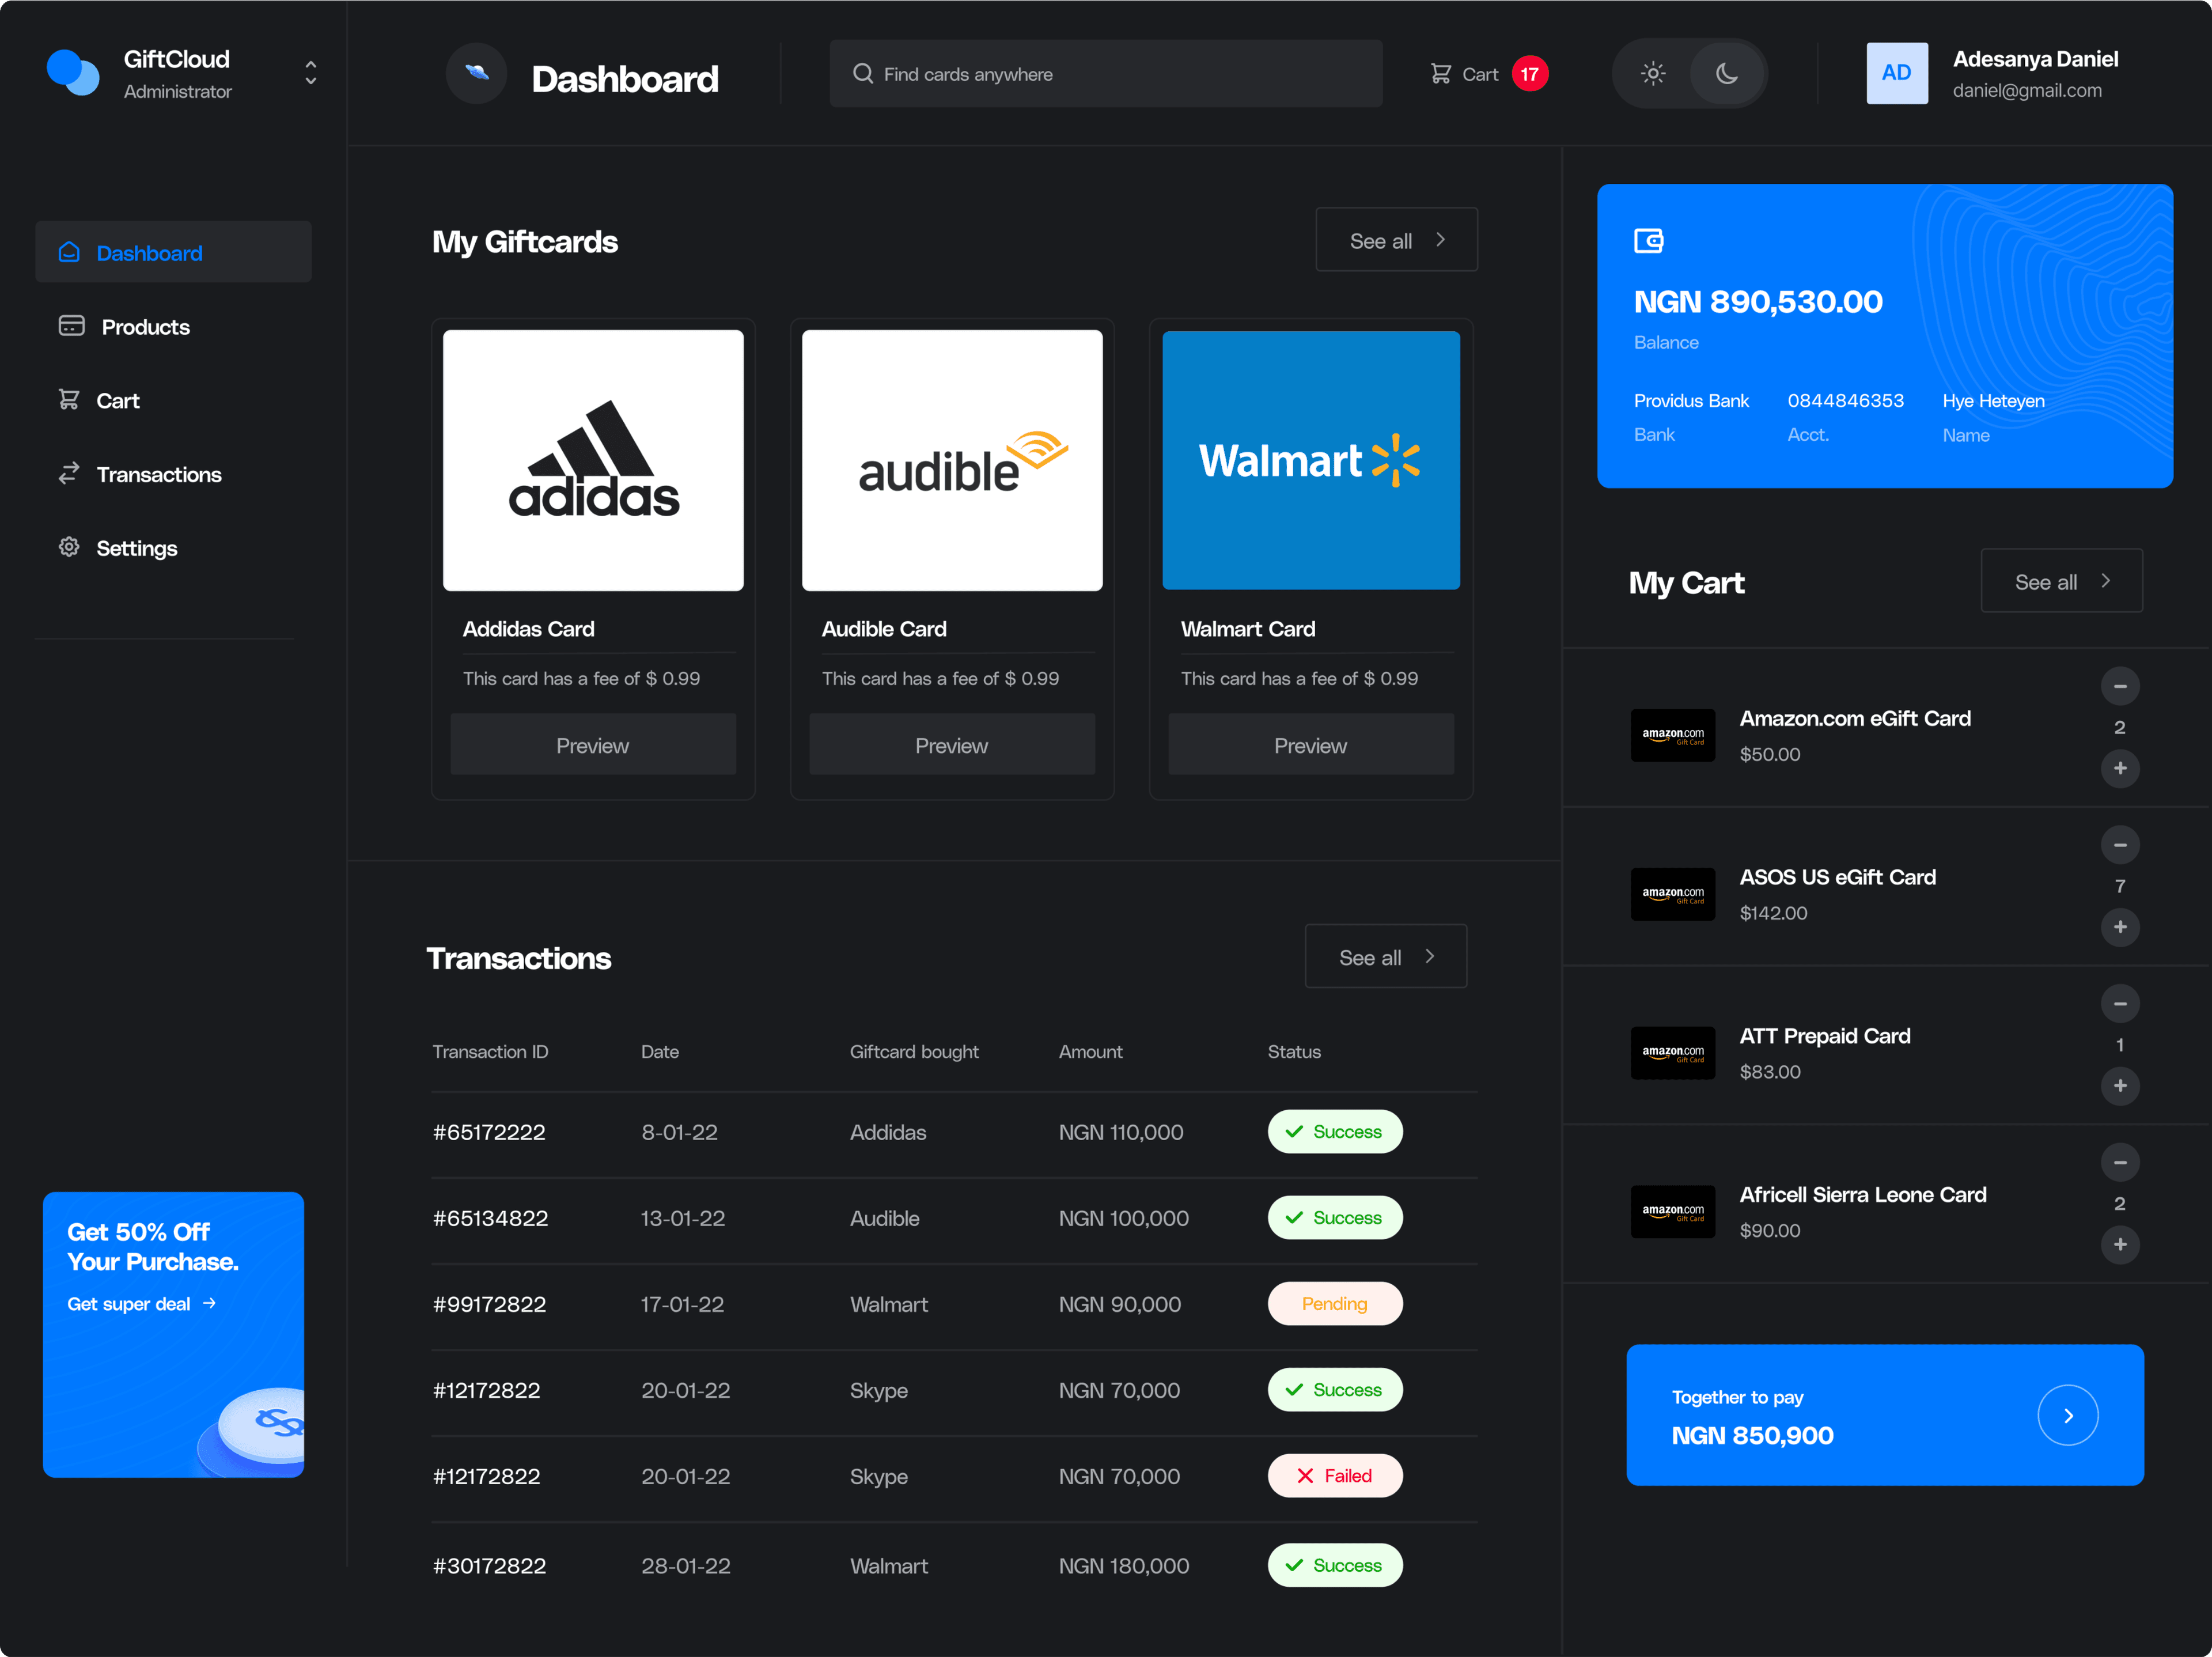Decrease Africell Sierra Leone Card quantity
Viewport: 2212px width, 1657px height.
pos(2120,1163)
